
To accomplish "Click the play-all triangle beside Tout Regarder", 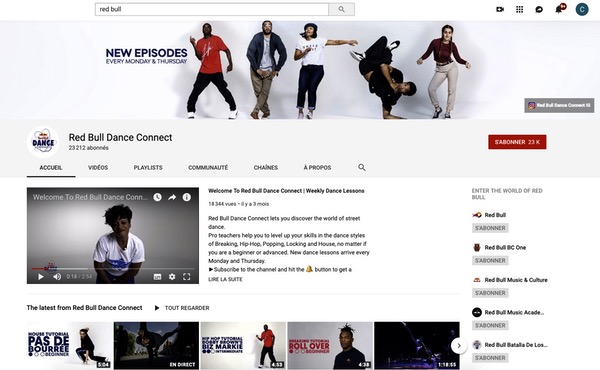I will (x=157, y=308).
